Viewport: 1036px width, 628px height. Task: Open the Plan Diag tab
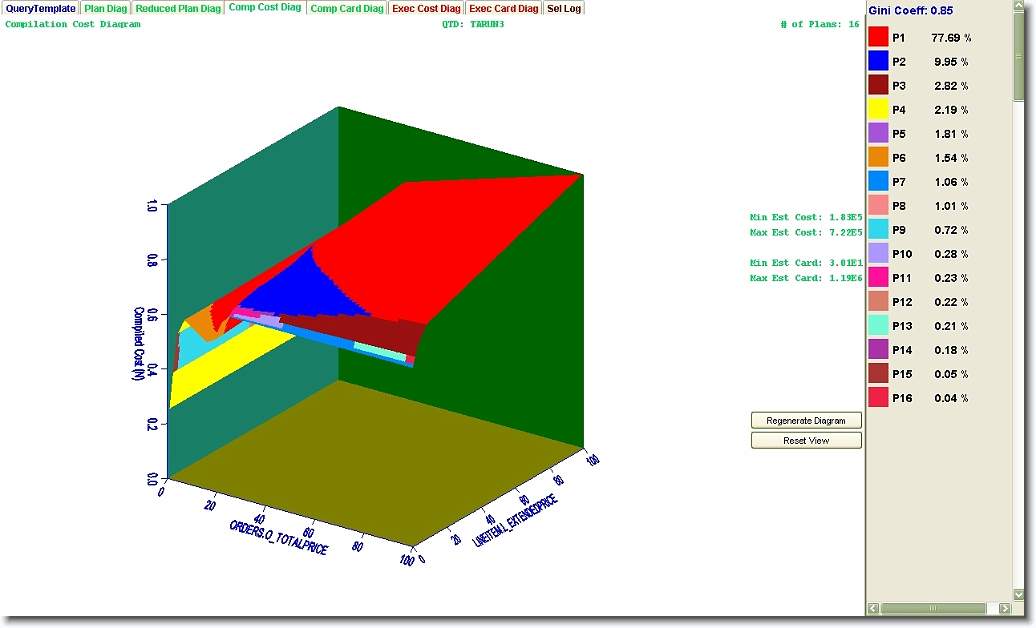point(105,8)
